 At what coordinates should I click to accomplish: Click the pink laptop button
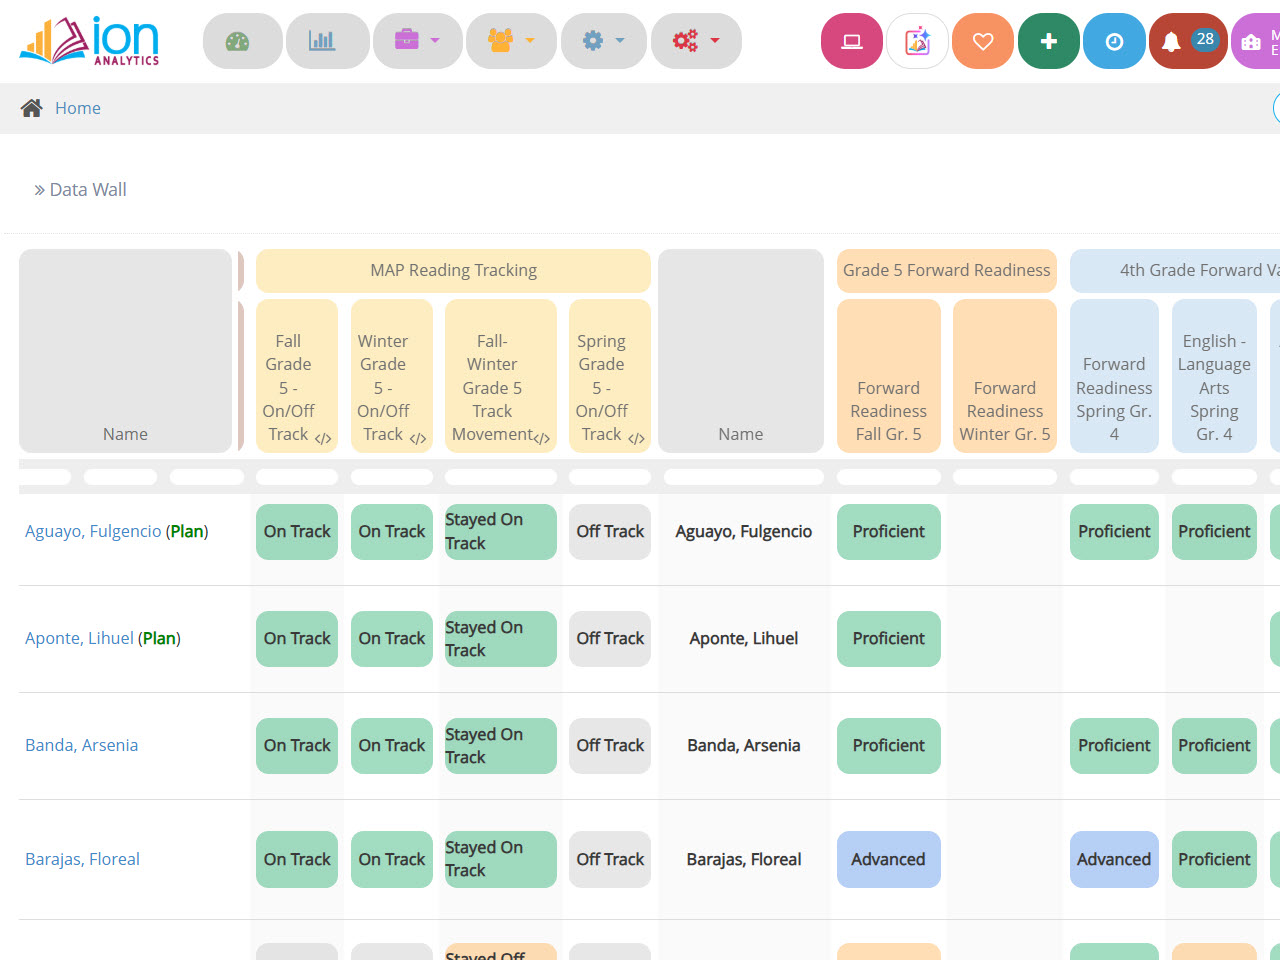852,41
